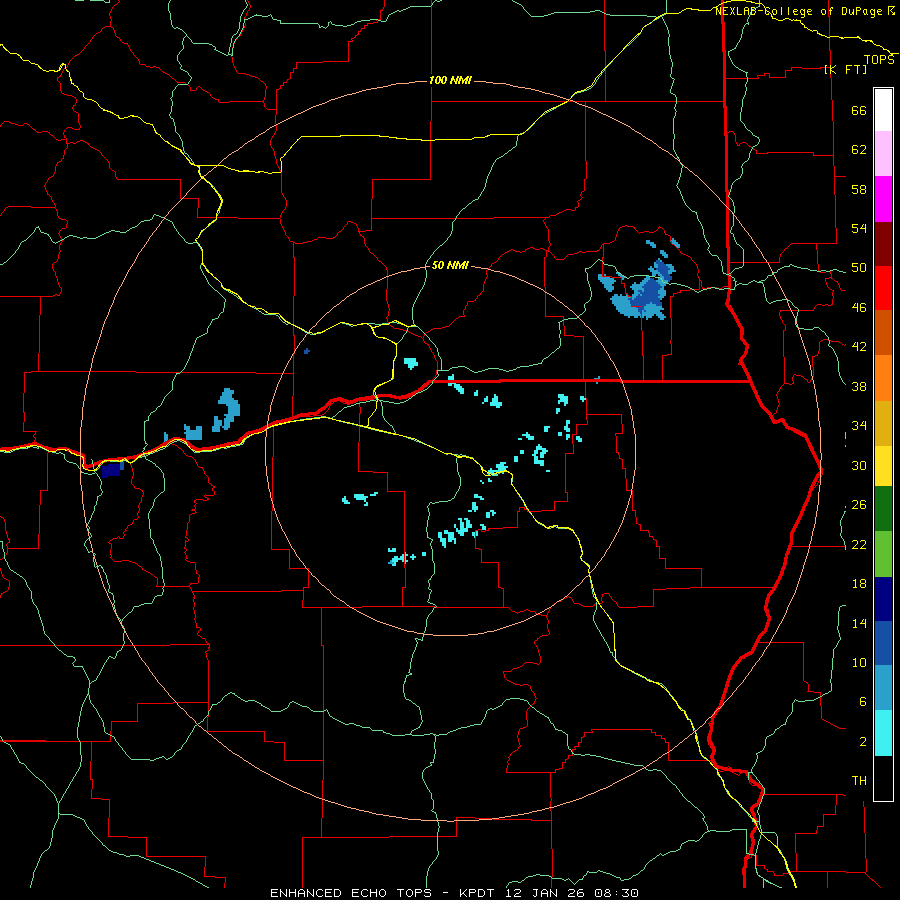Click the gold legend color block
The height and width of the screenshot is (900, 900).
[883, 424]
